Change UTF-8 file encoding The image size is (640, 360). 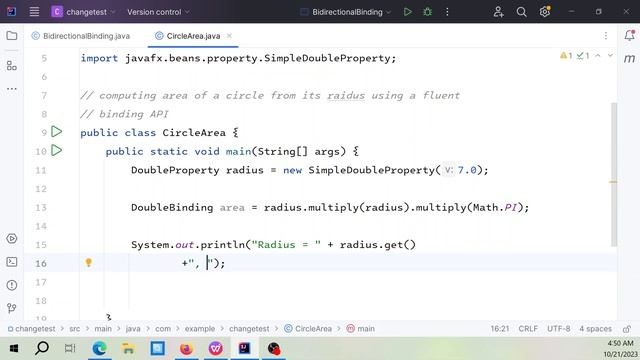(558, 329)
